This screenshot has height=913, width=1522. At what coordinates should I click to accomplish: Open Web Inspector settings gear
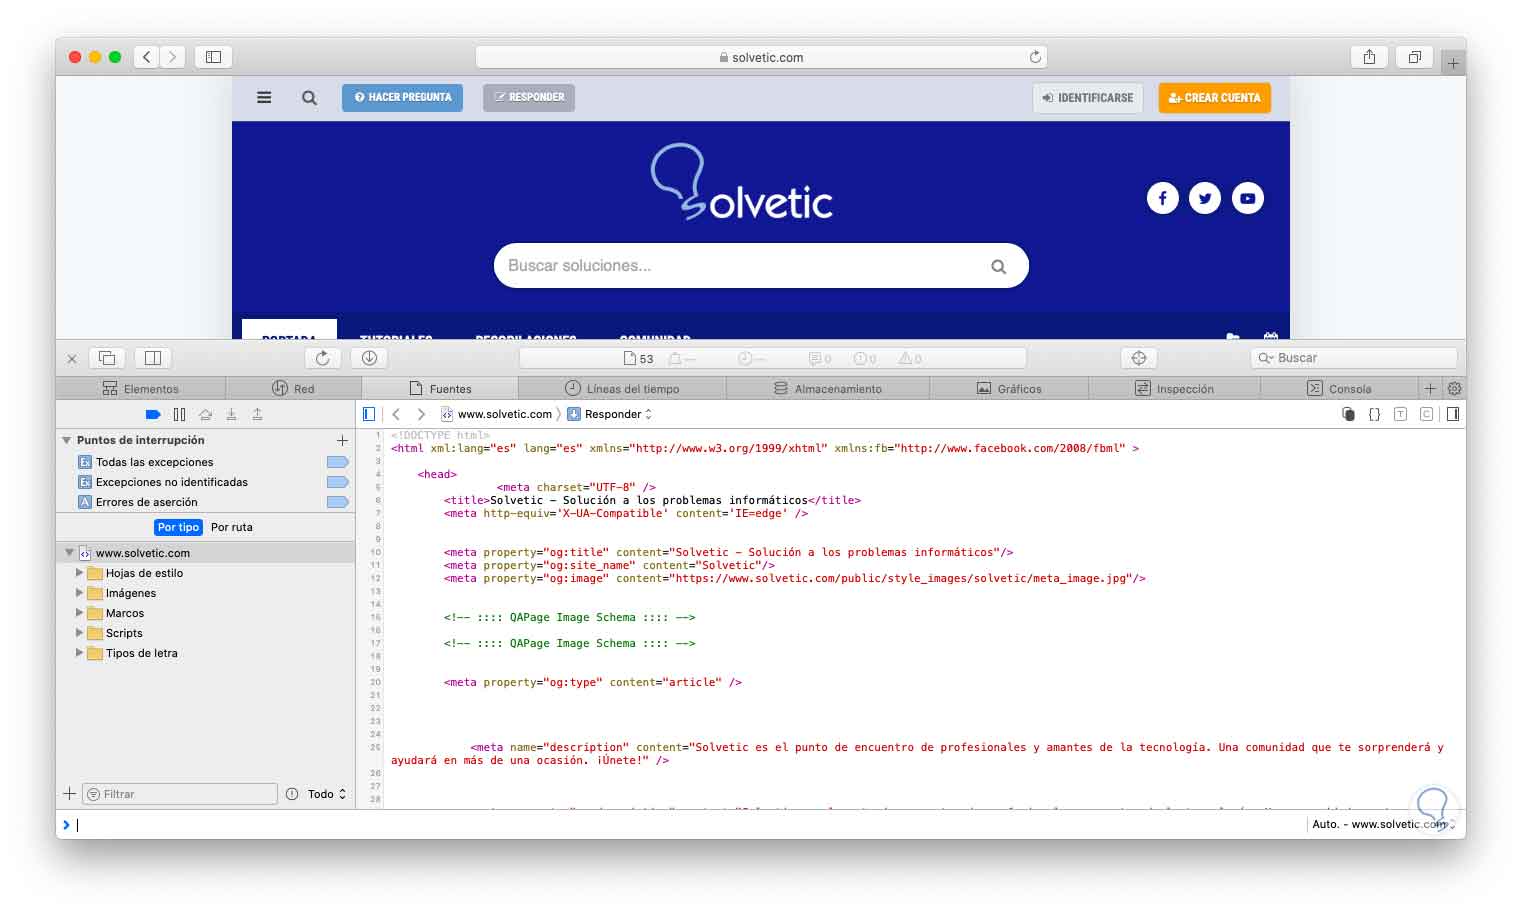[x=1455, y=388]
